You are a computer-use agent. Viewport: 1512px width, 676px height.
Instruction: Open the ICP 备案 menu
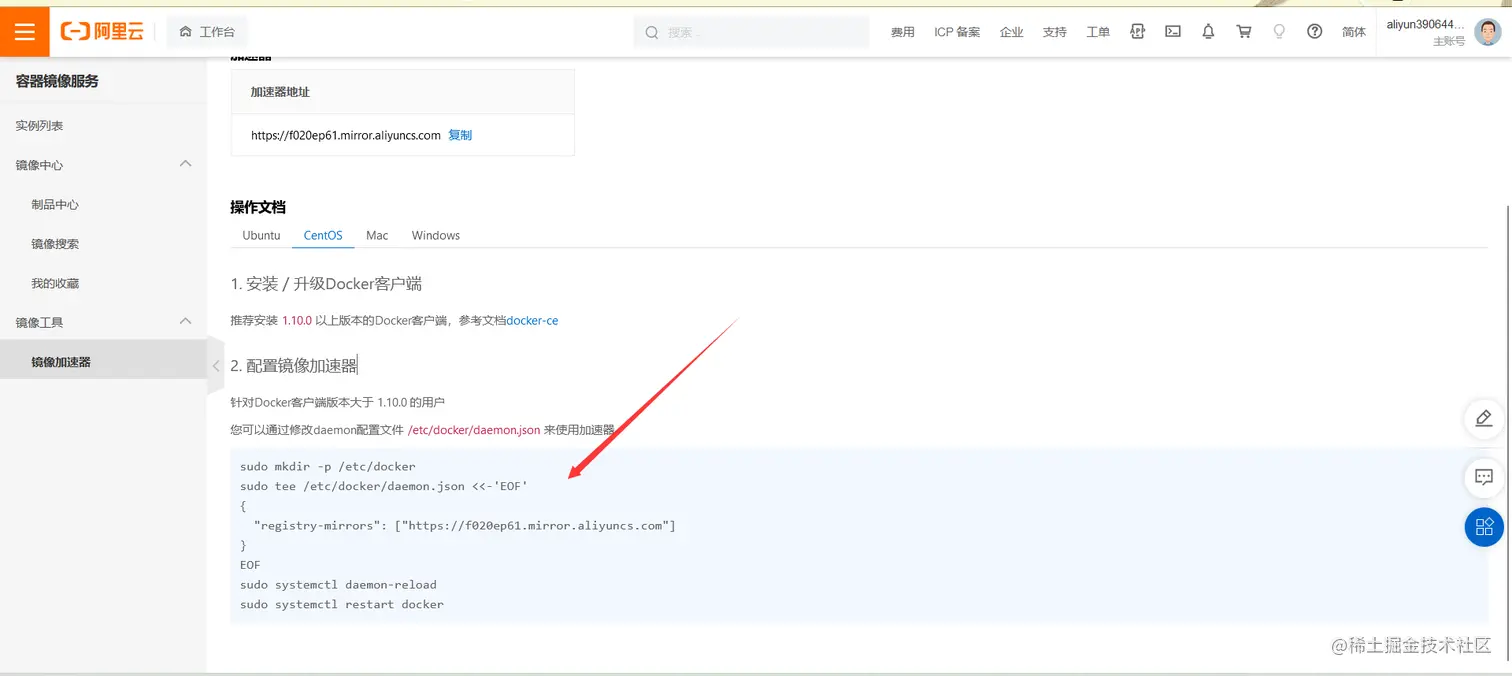pos(957,32)
